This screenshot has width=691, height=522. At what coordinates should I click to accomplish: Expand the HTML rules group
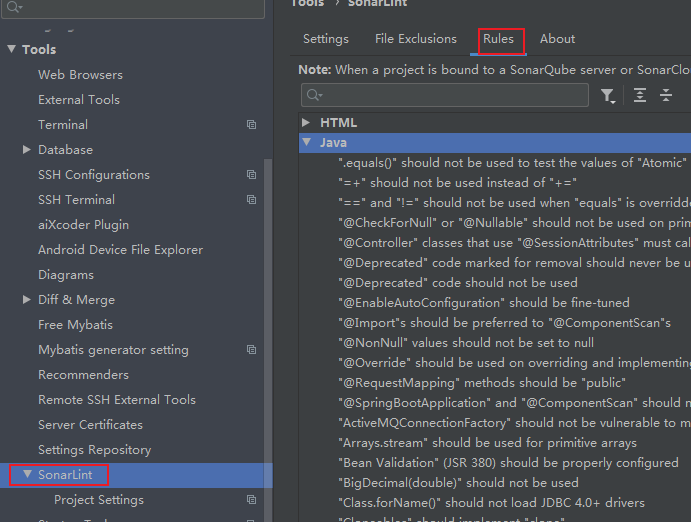306,122
